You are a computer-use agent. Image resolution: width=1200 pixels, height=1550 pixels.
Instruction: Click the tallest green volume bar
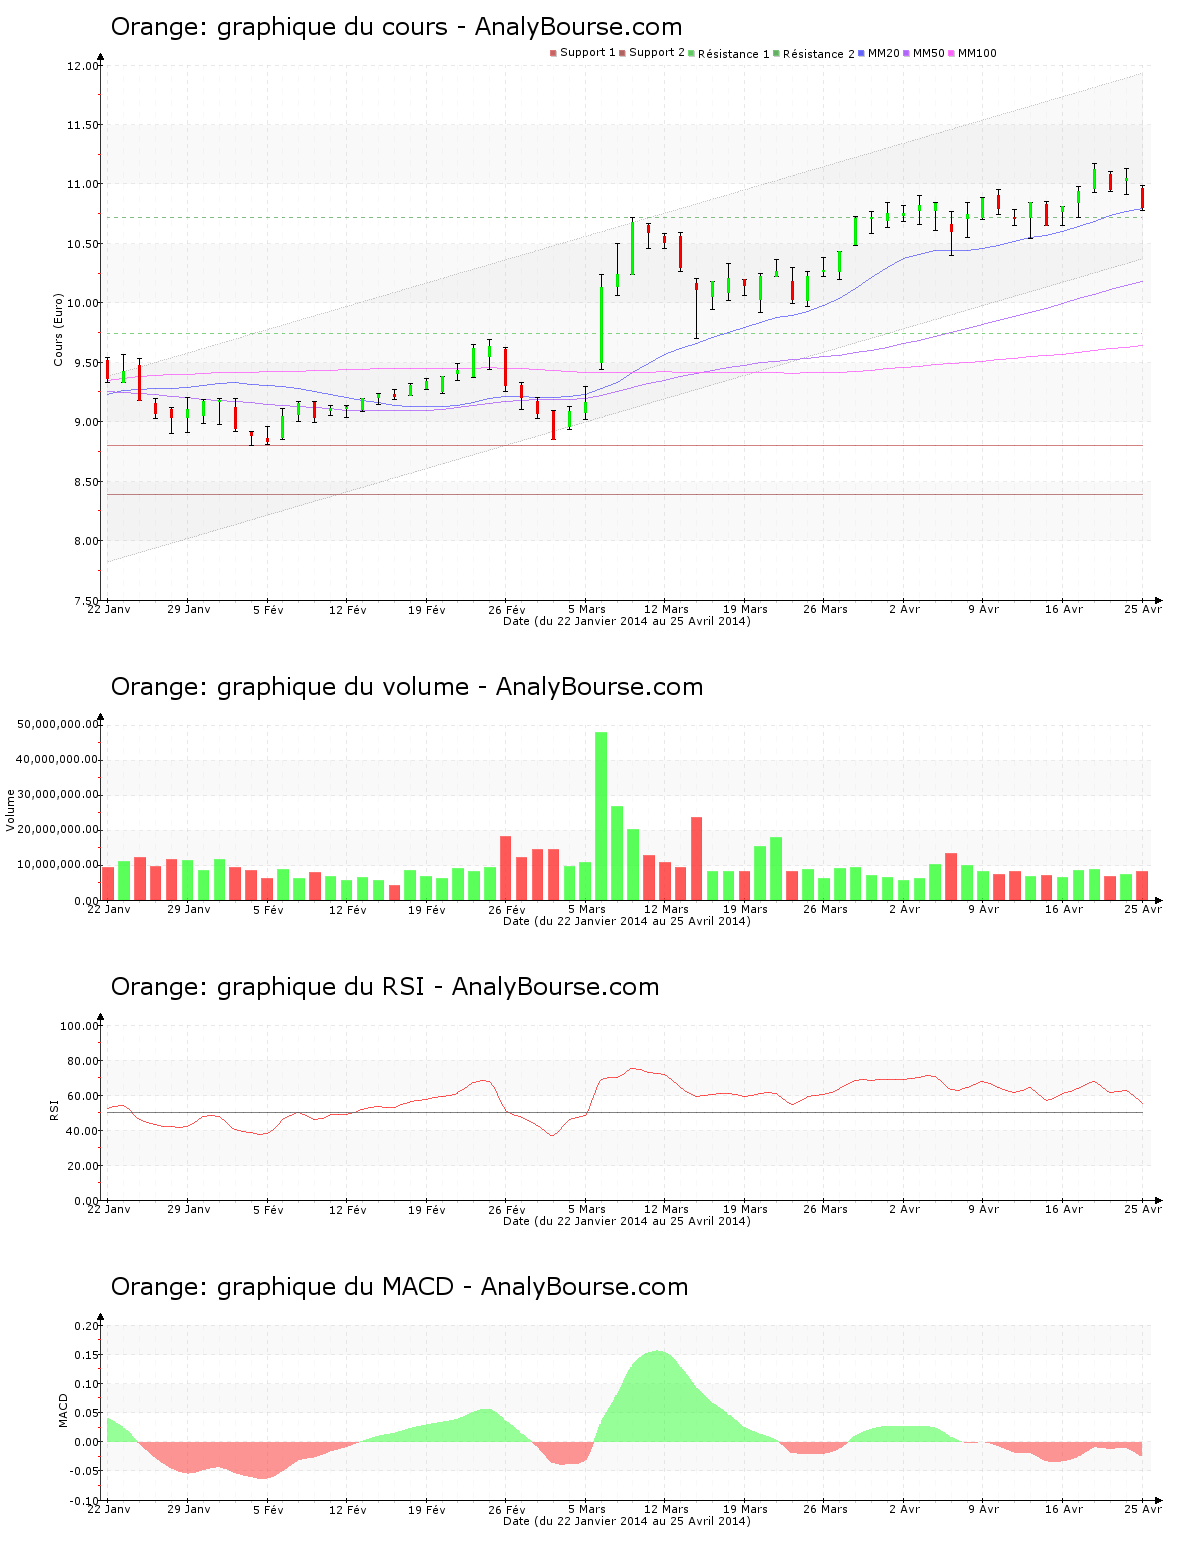coord(601,816)
